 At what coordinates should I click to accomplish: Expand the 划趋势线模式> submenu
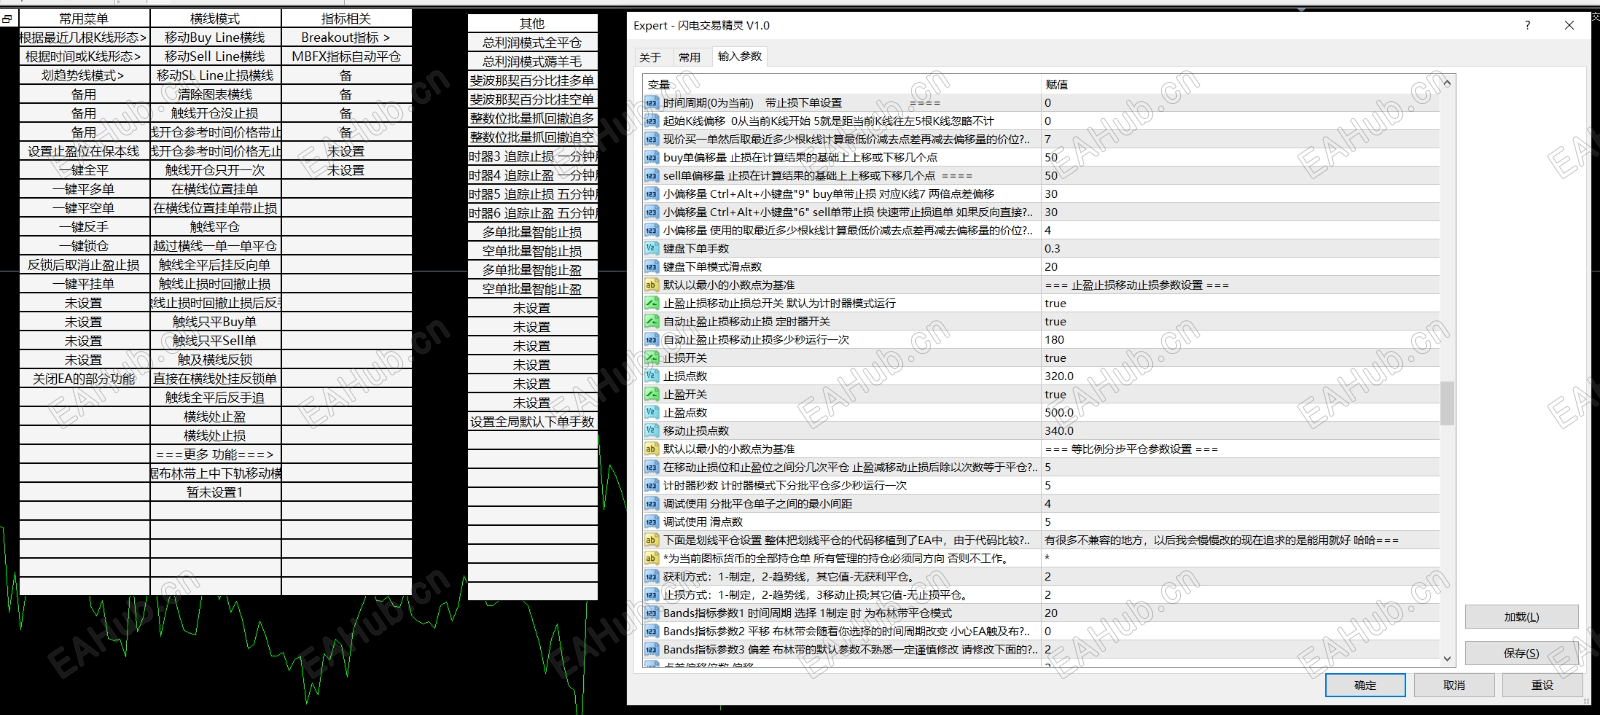[x=84, y=75]
